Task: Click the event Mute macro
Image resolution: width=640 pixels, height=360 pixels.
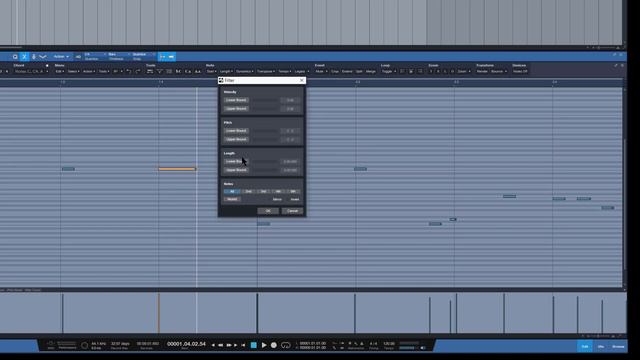Action: click(321, 71)
